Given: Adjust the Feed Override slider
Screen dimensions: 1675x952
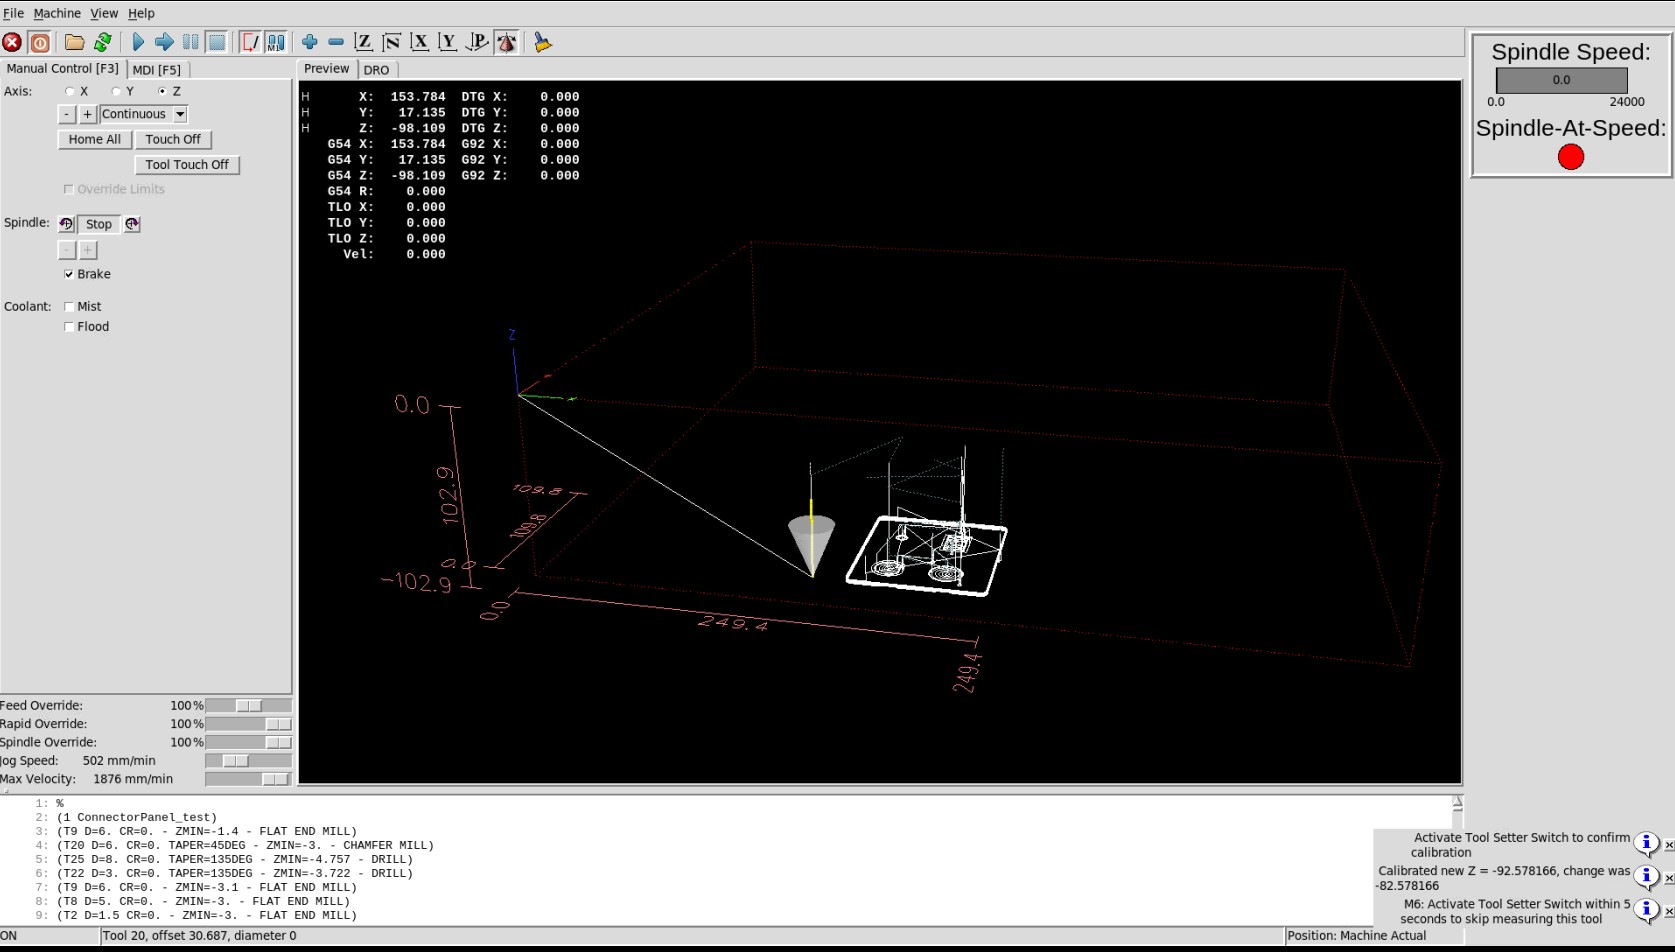Looking at the screenshot, I should pyautogui.click(x=248, y=706).
